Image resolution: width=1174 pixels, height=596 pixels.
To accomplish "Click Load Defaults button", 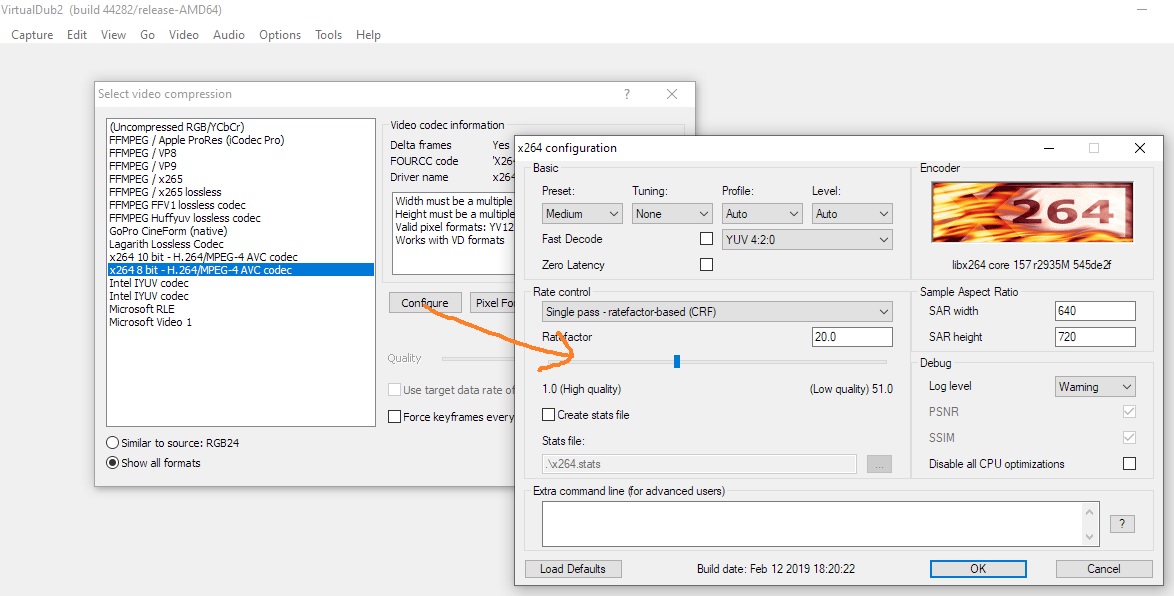I will [x=573, y=569].
